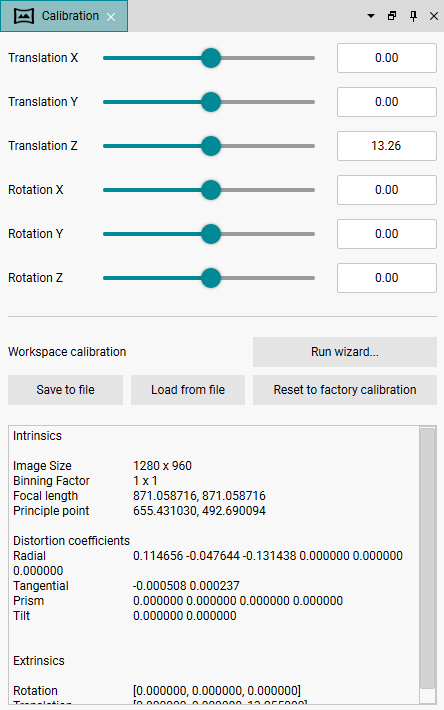Close the Calibration panel
This screenshot has height=710, width=444.
coord(434,16)
